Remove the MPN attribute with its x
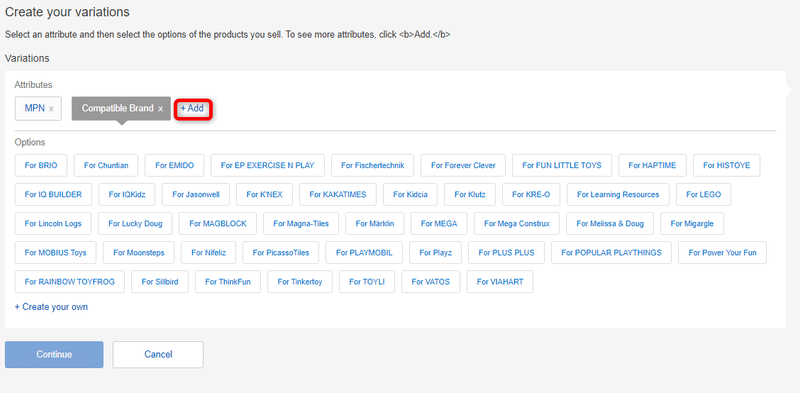Image resolution: width=800 pixels, height=393 pixels. pos(51,109)
